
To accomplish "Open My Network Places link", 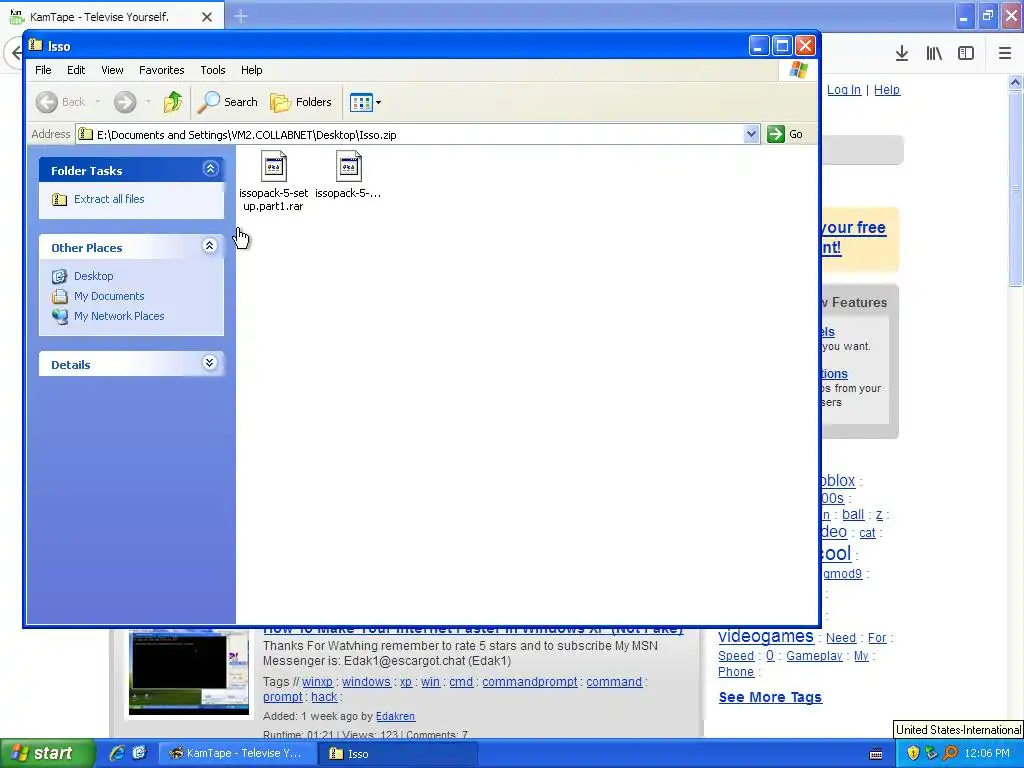I will [119, 316].
